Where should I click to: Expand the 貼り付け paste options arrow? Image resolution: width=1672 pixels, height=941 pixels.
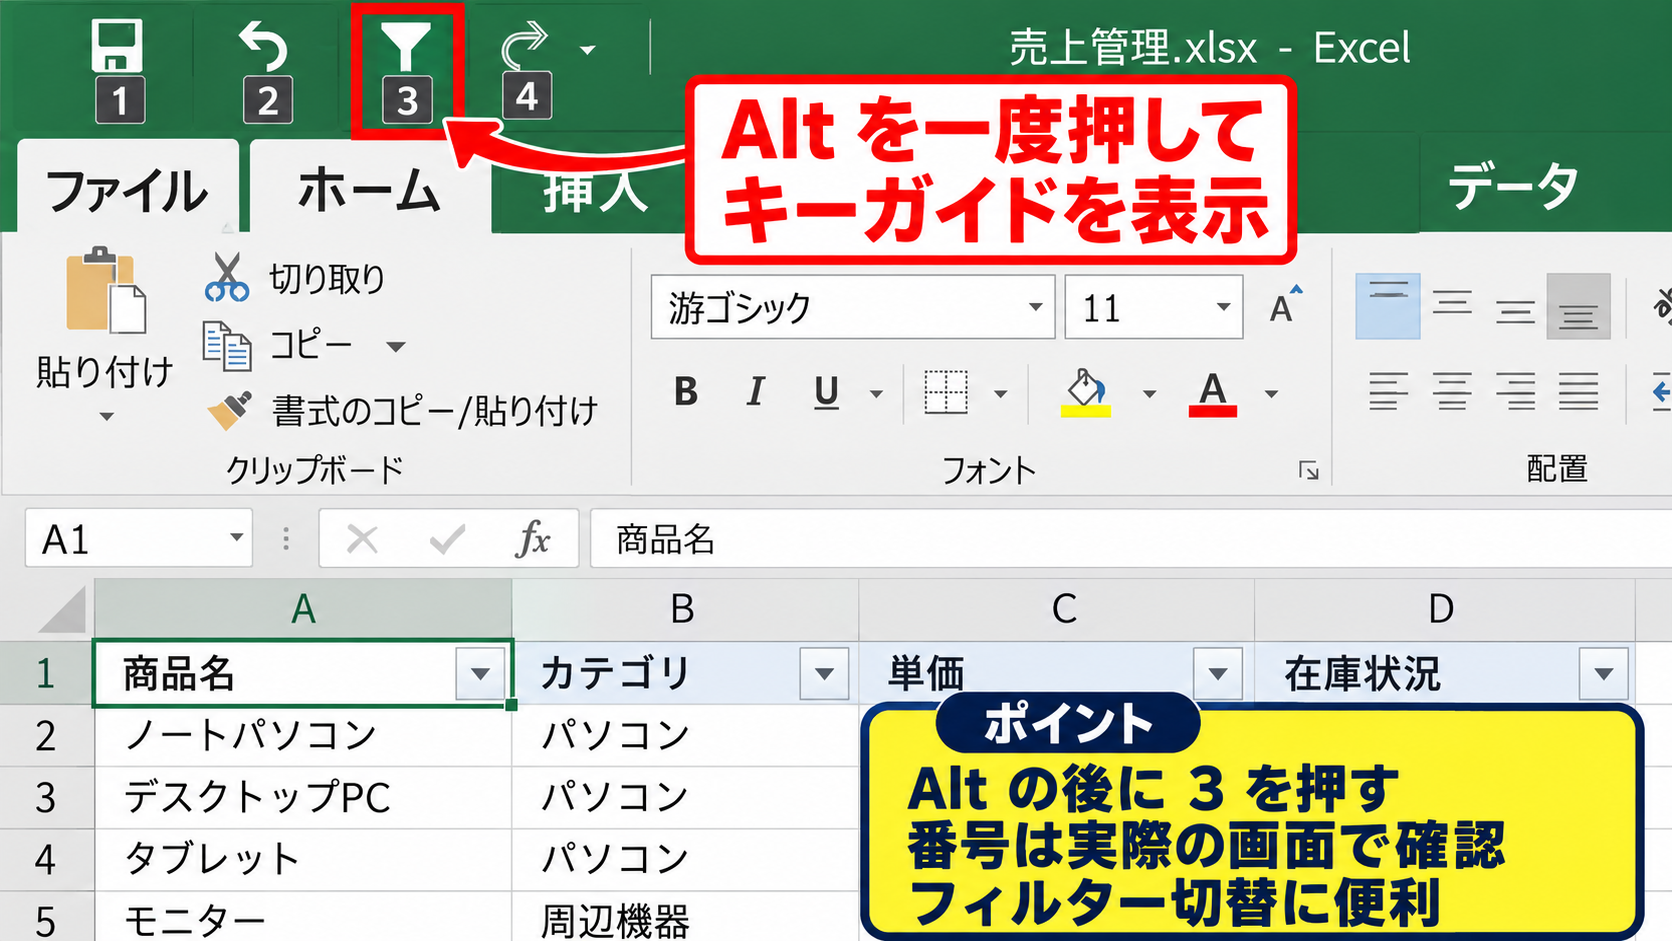pos(106,416)
